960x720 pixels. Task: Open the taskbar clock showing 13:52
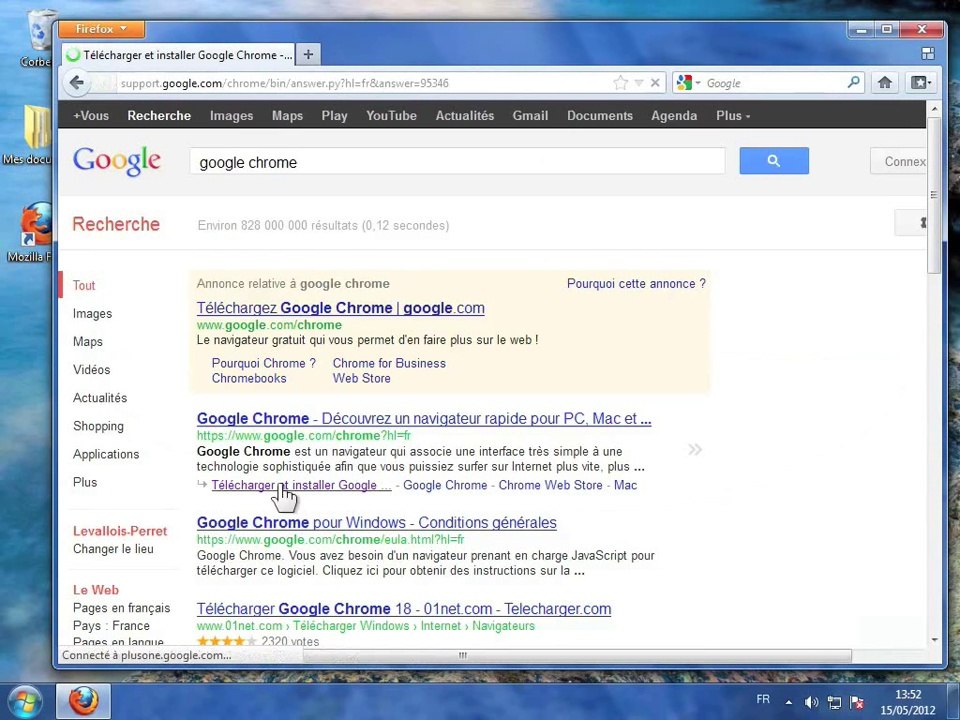coord(908,702)
